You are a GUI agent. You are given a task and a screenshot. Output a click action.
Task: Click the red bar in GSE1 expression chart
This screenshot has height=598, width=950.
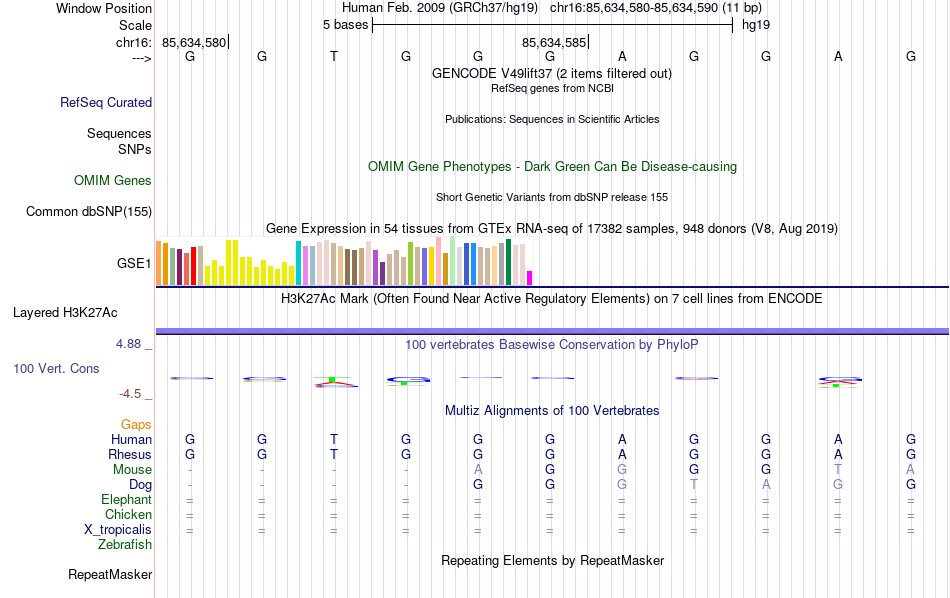(x=193, y=266)
